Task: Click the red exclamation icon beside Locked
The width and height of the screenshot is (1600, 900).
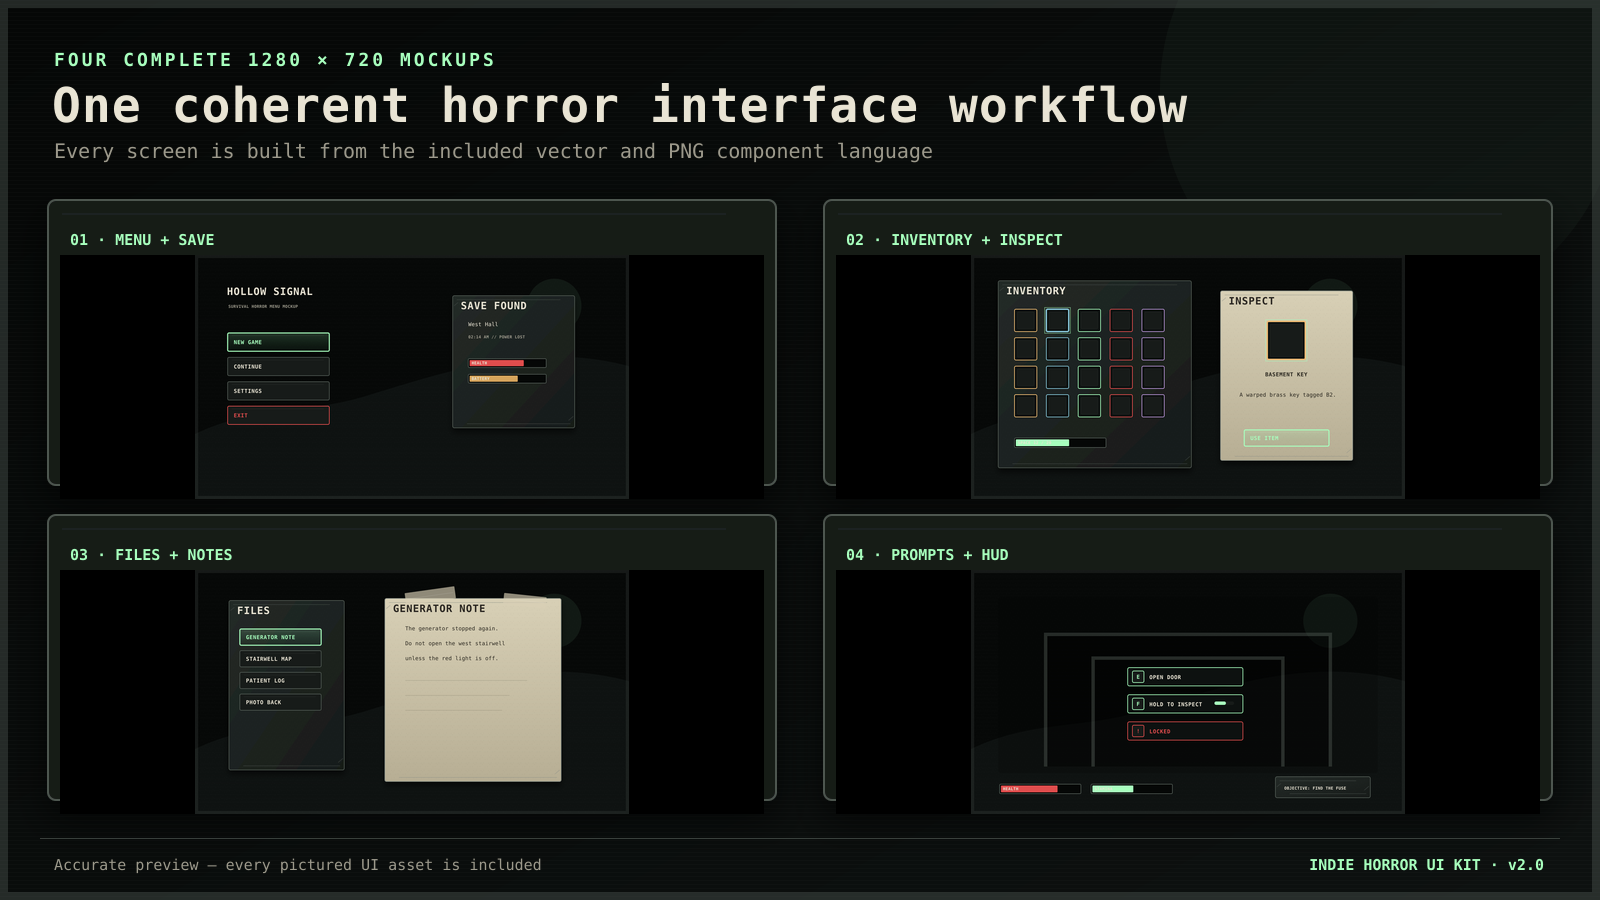Action: coord(1138,731)
